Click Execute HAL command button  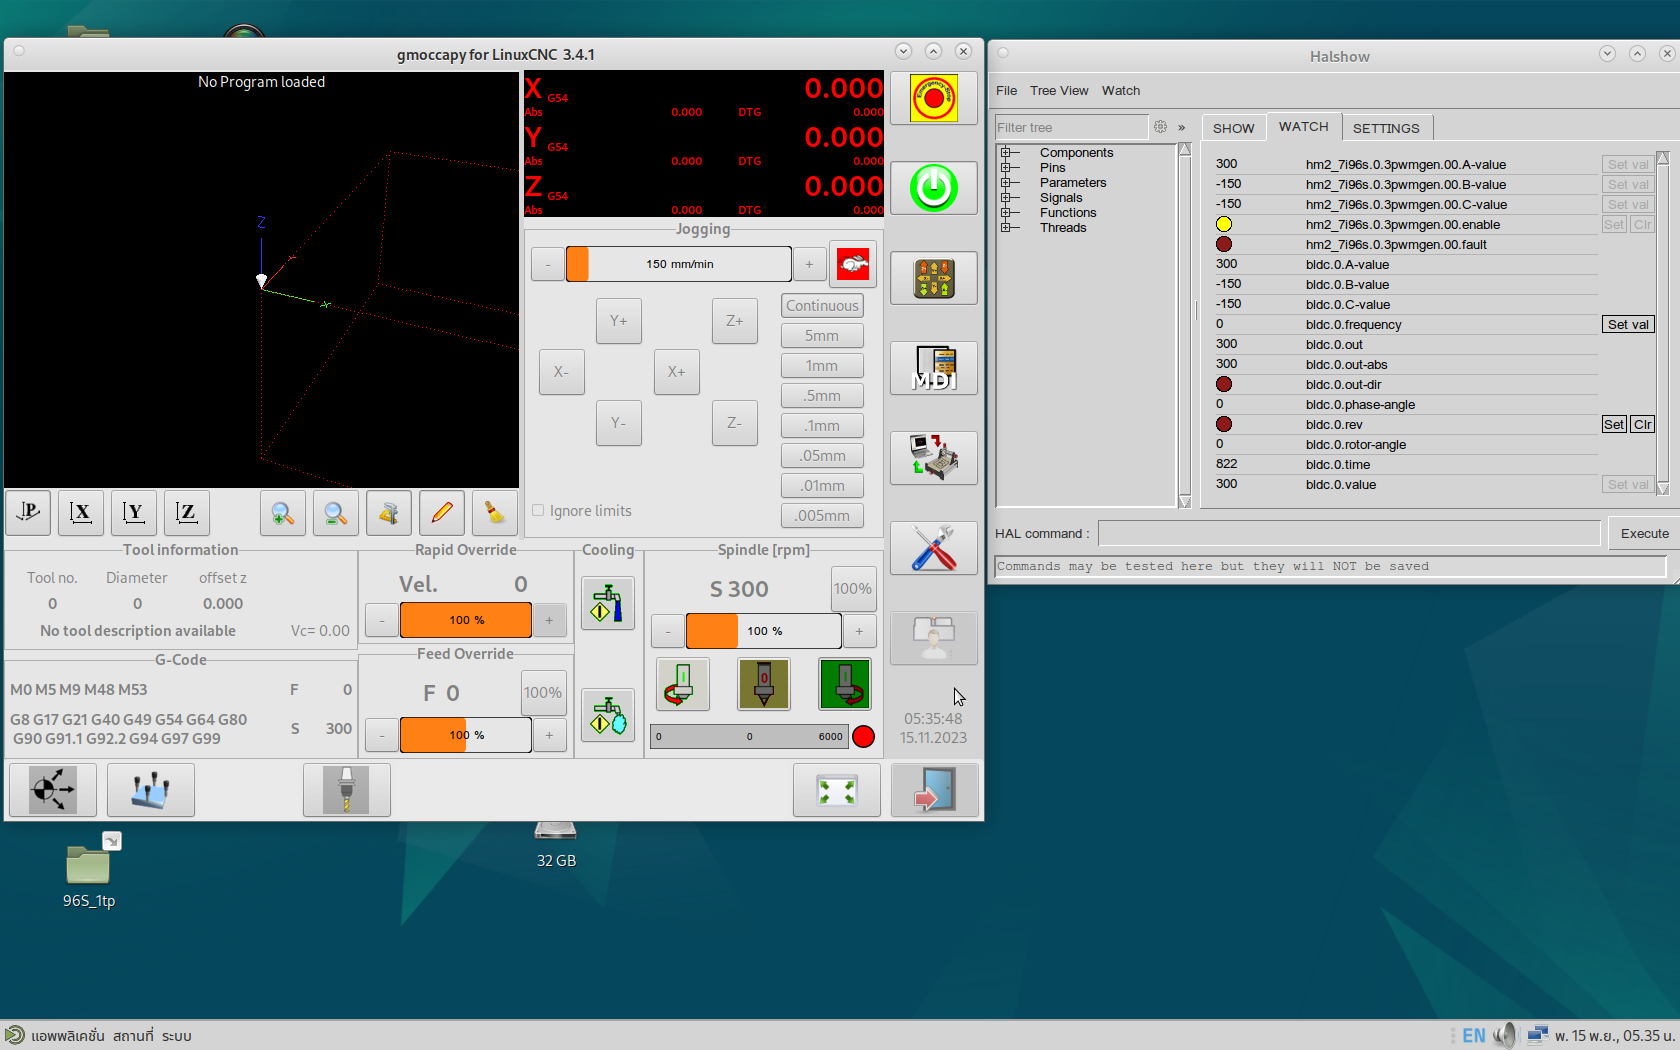pyautogui.click(x=1644, y=534)
